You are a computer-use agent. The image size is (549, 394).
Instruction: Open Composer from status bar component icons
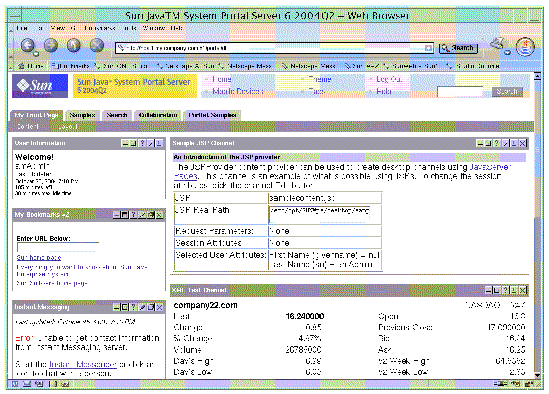(x=39, y=384)
